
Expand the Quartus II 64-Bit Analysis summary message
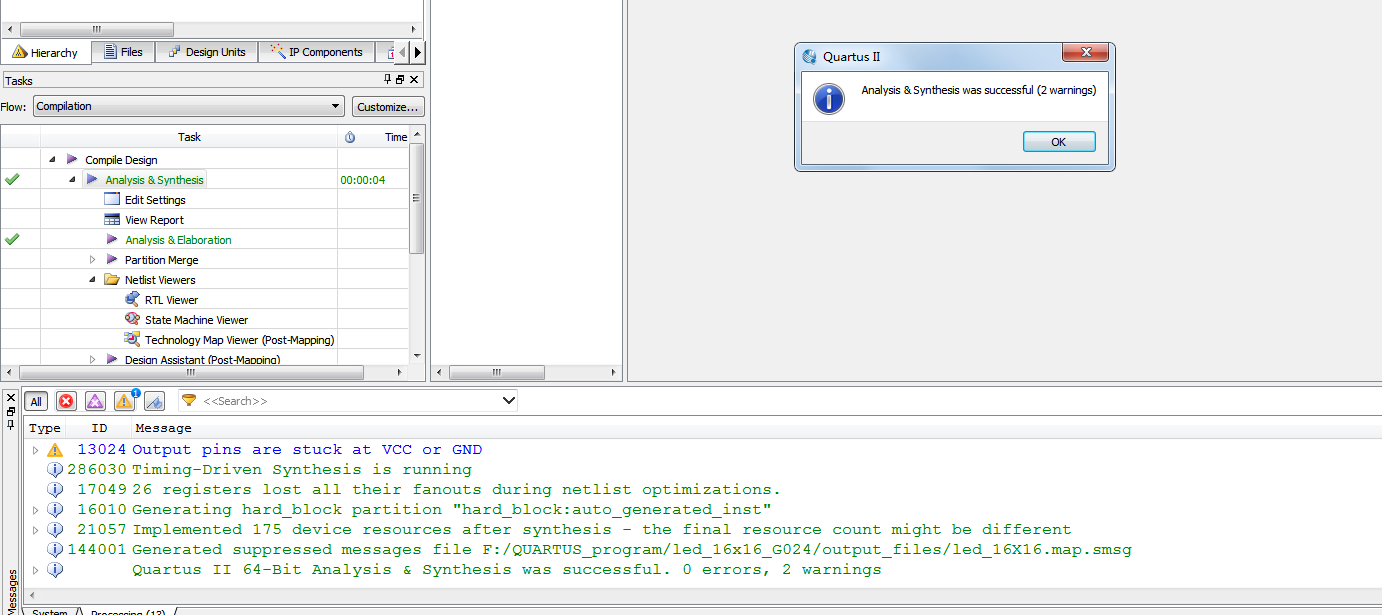click(35, 570)
